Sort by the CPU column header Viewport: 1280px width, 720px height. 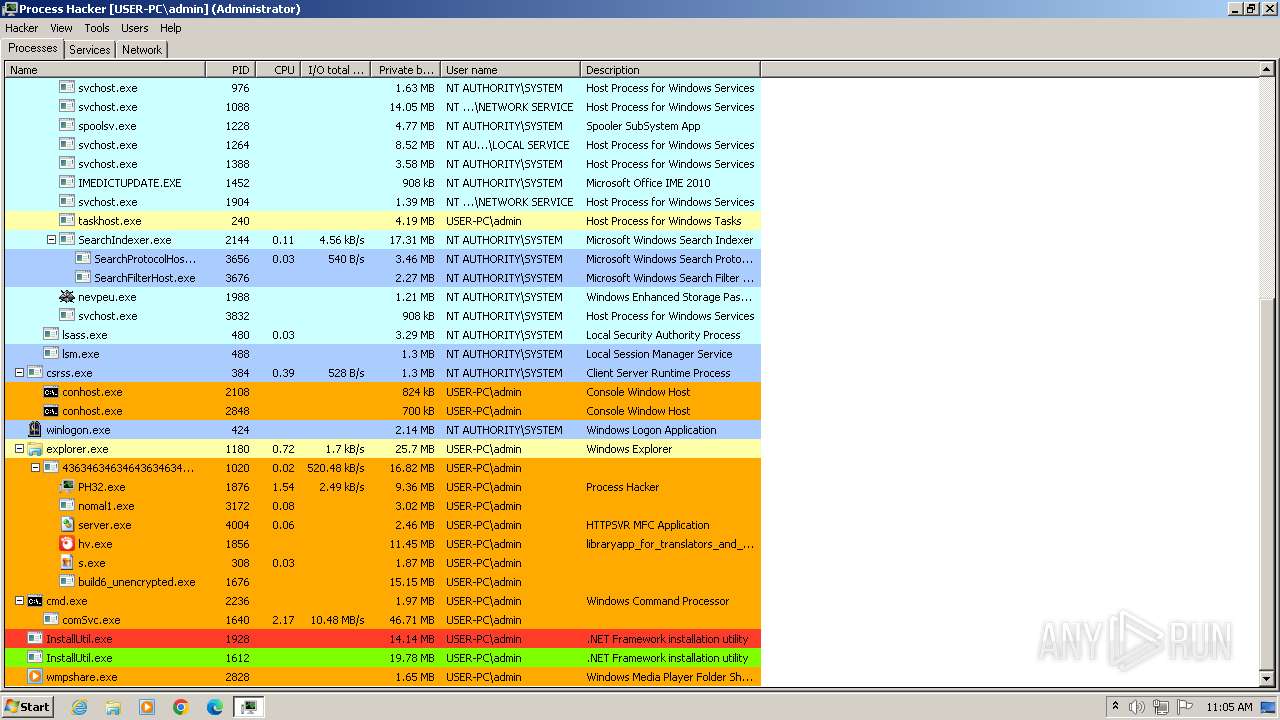(278, 70)
